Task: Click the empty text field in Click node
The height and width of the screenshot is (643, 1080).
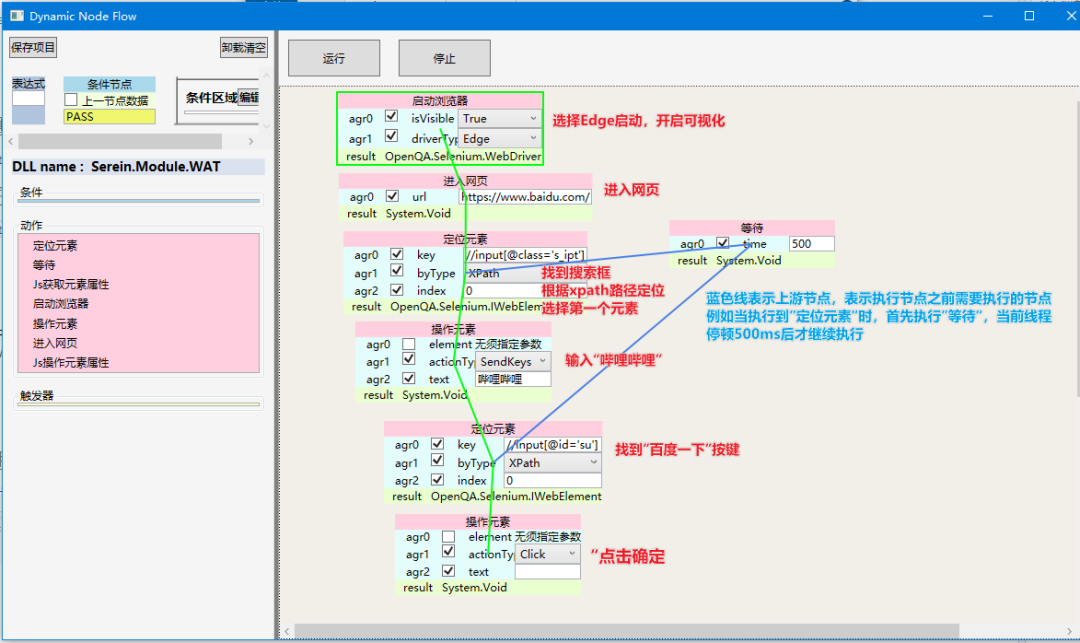Action: pyautogui.click(x=548, y=572)
